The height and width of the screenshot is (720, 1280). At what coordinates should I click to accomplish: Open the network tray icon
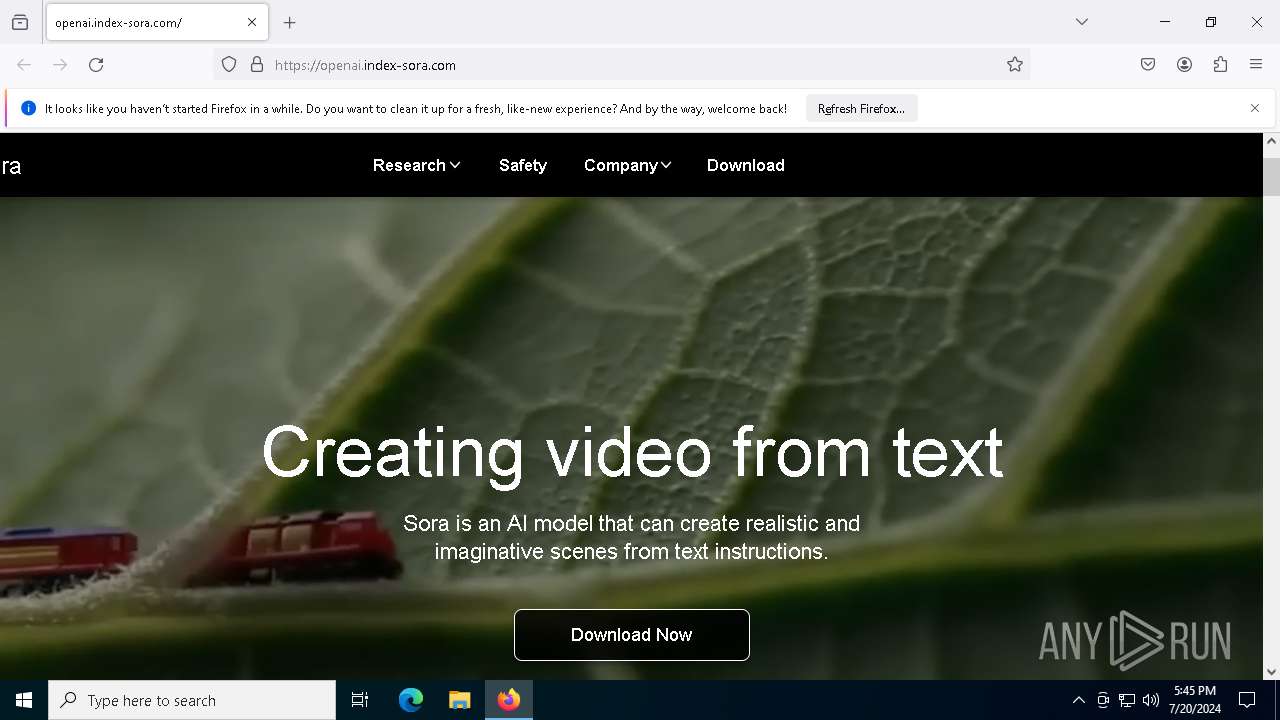pyautogui.click(x=1127, y=700)
